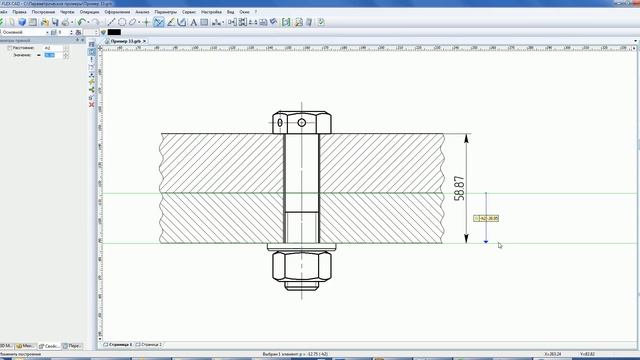
Task: Click the layer number stepper in toolbar
Action: pos(72,32)
